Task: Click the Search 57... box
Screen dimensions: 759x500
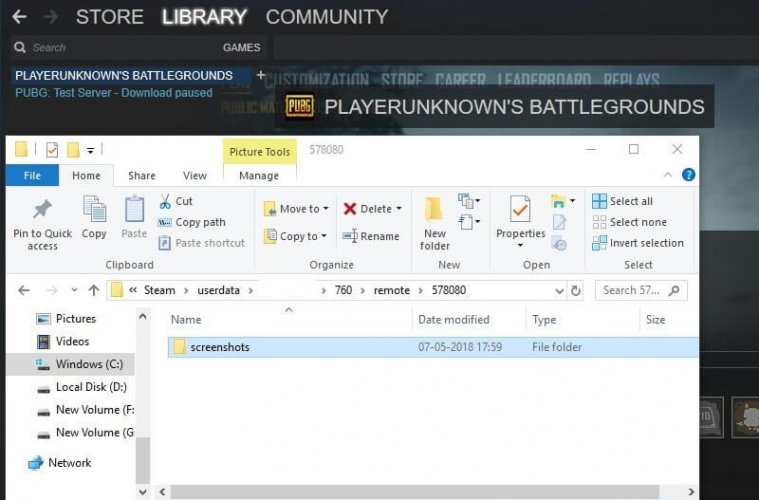Action: pyautogui.click(x=641, y=290)
